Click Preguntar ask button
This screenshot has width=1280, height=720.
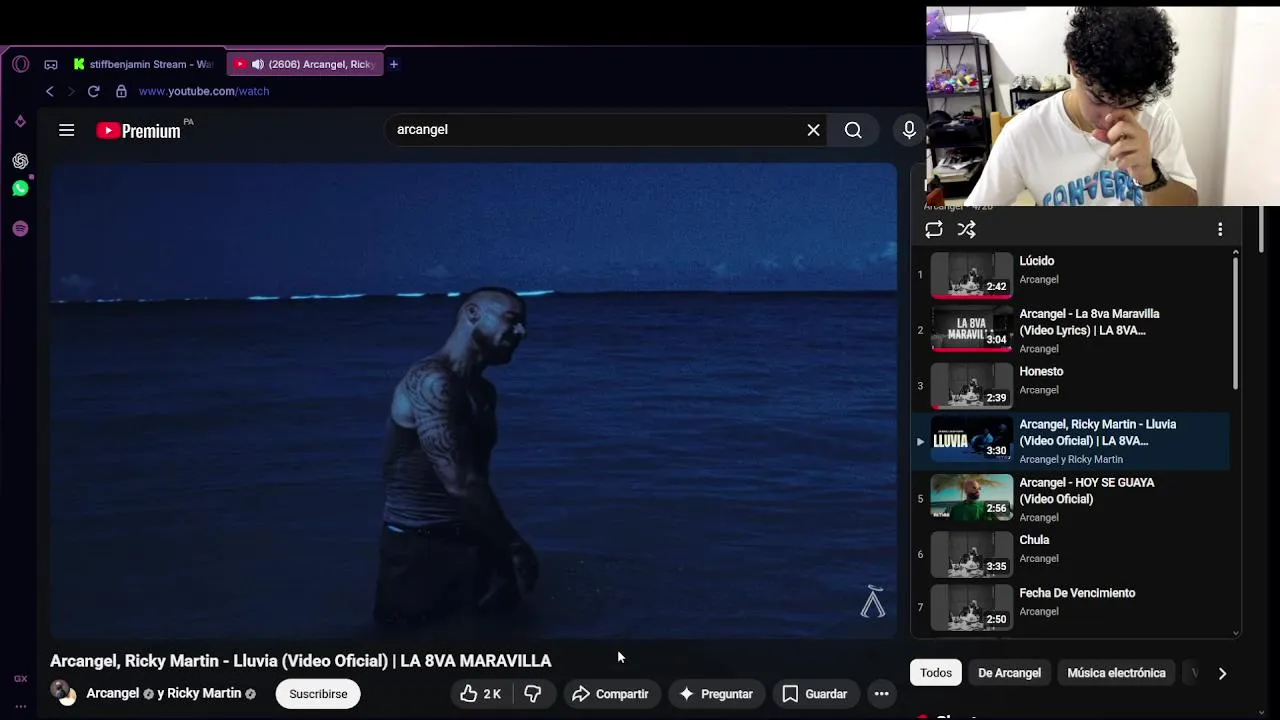(x=716, y=694)
